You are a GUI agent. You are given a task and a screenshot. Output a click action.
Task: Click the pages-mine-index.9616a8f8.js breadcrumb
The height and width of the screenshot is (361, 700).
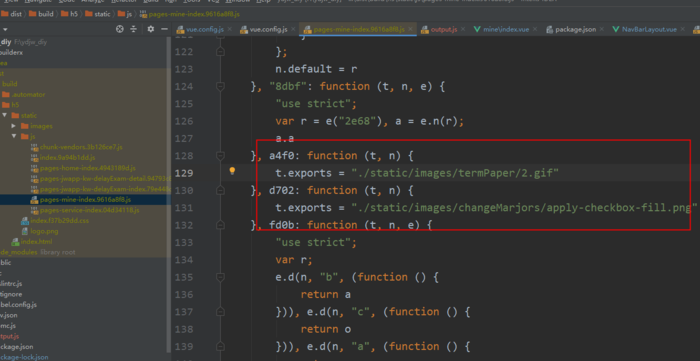tap(190, 14)
